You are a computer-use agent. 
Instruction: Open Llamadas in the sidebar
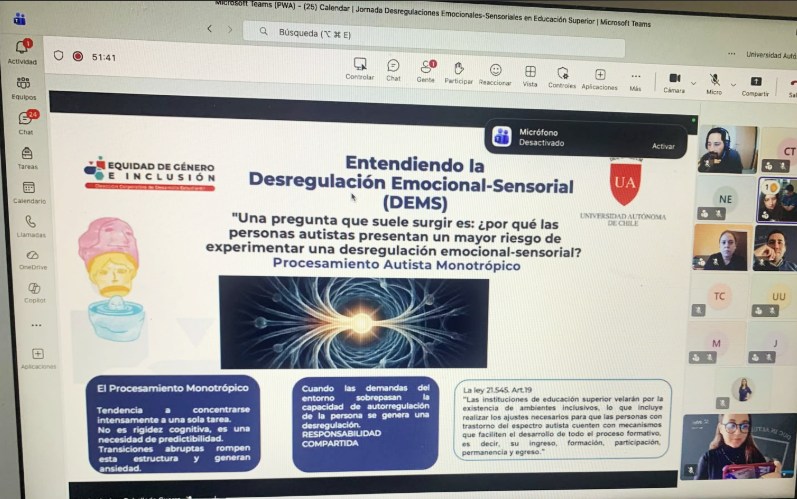pyautogui.click(x=30, y=227)
